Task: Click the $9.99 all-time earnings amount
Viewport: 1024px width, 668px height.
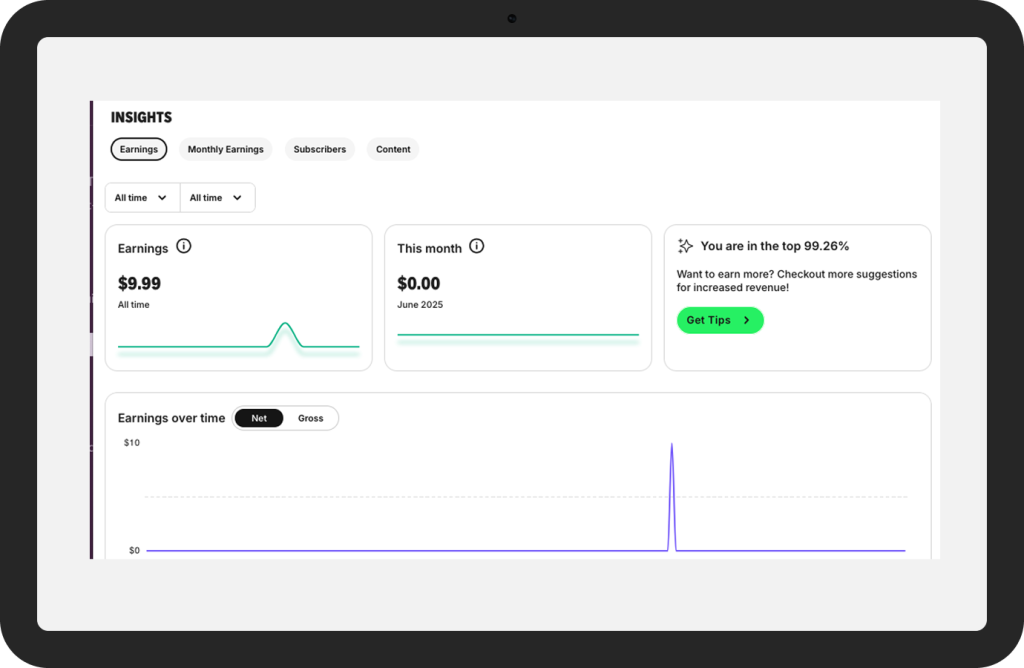Action: 139,284
